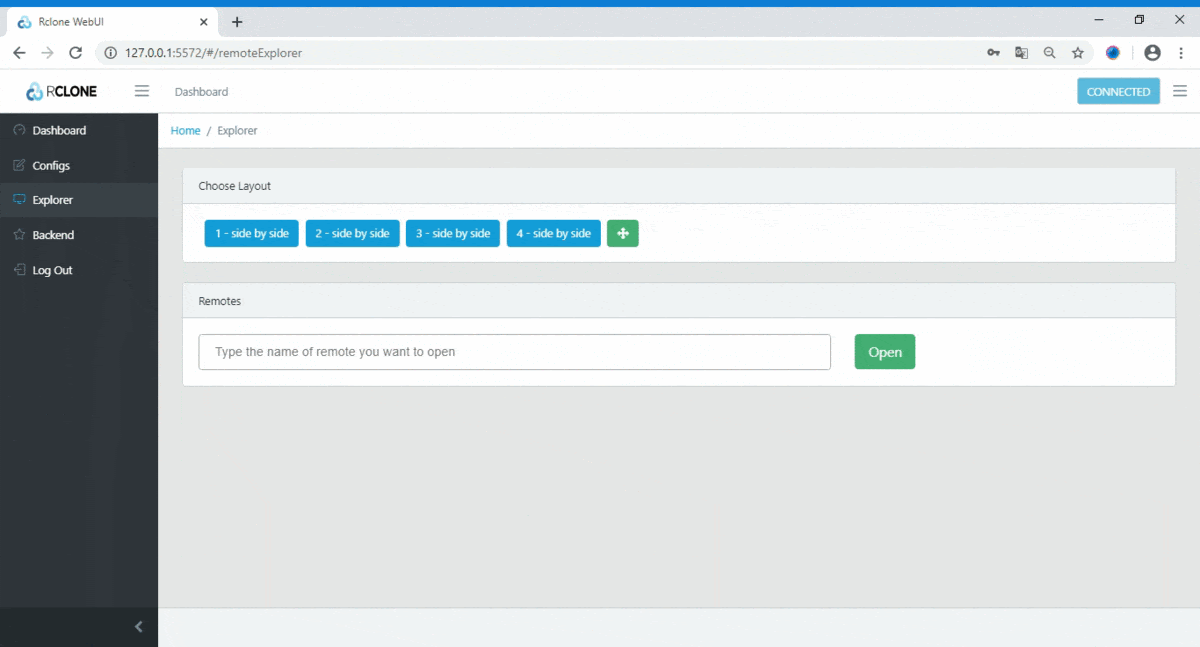Click the Explorer breadcrumb text
Viewport: 1200px width, 647px height.
237,131
